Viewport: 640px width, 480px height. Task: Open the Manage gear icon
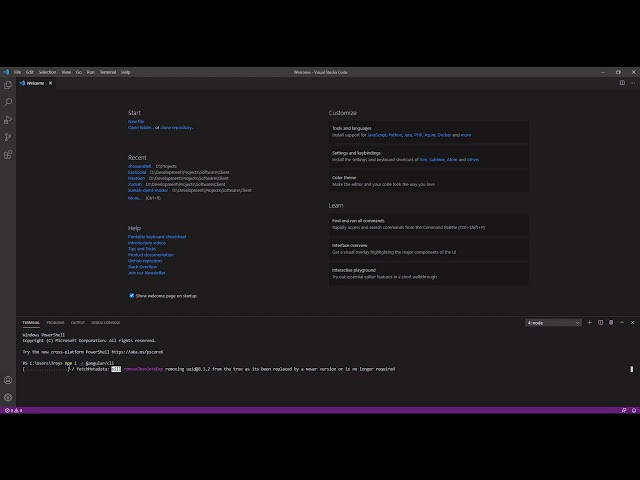click(8, 397)
